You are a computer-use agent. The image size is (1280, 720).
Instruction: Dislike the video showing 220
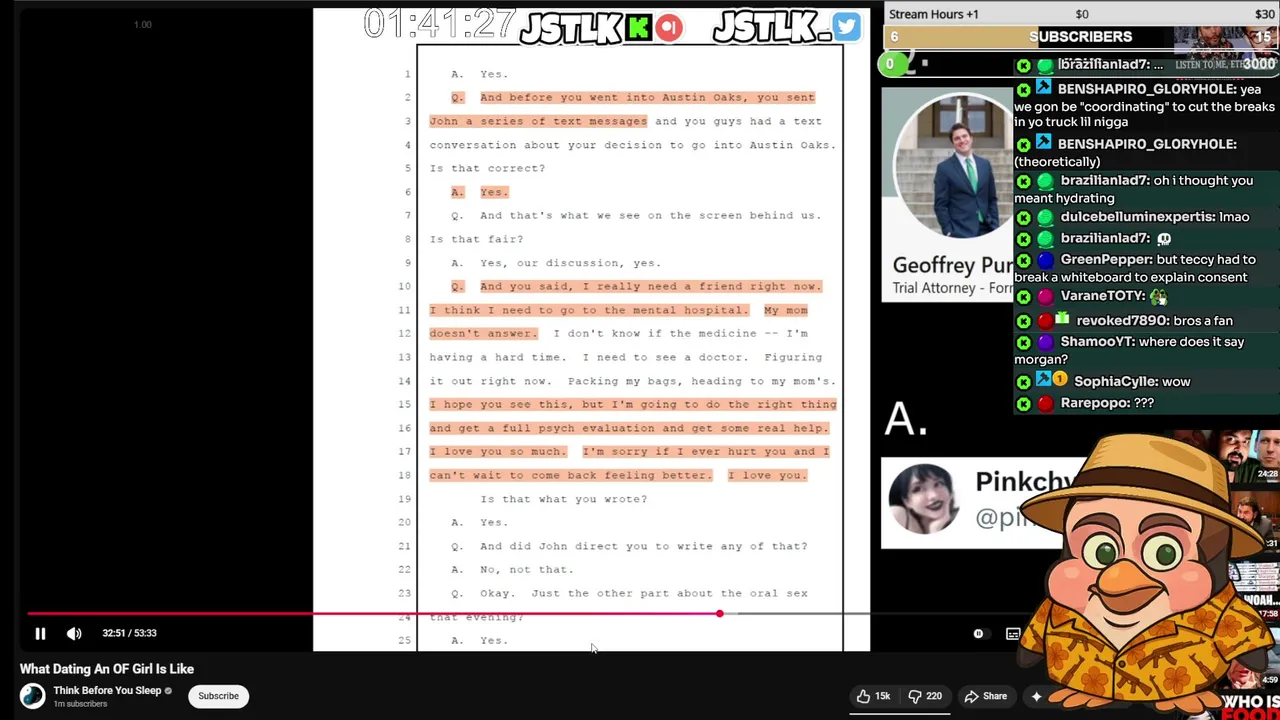pyautogui.click(x=925, y=696)
